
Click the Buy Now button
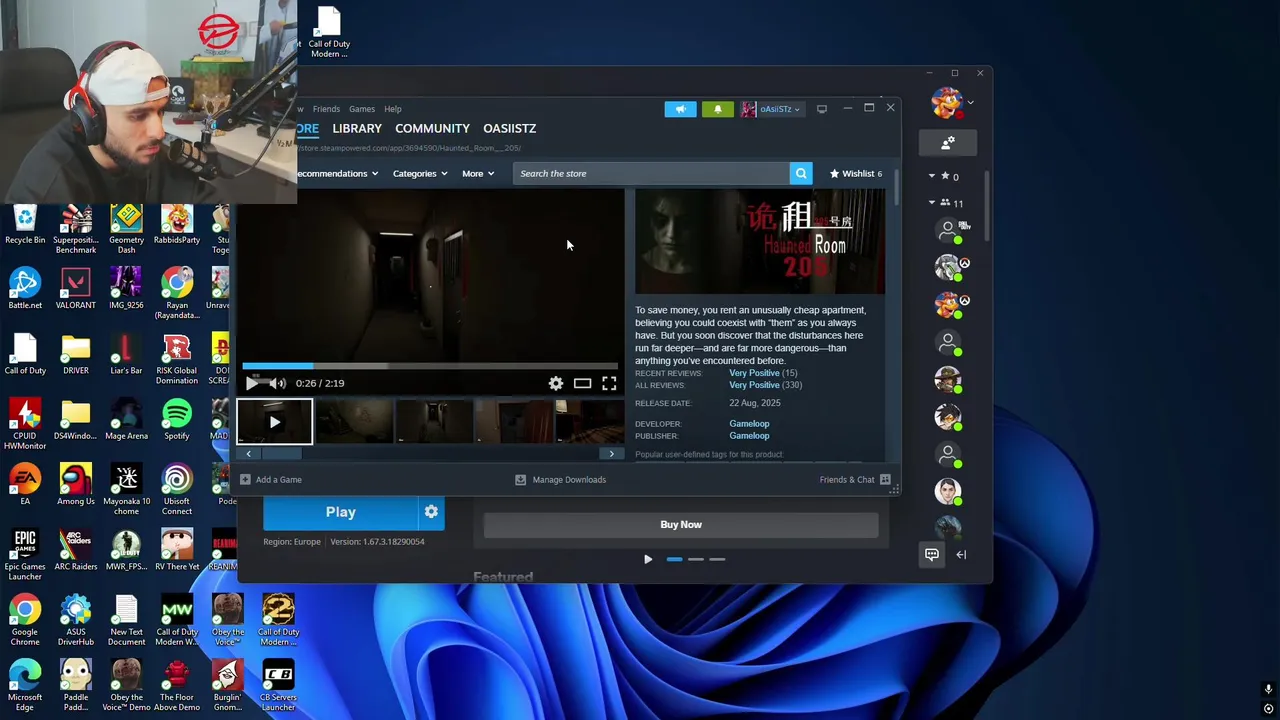[x=681, y=524]
